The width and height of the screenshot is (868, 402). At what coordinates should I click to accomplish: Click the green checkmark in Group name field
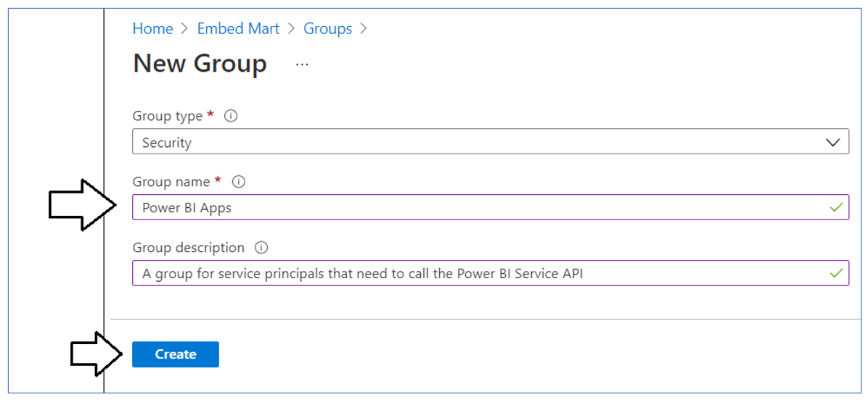[x=836, y=208]
